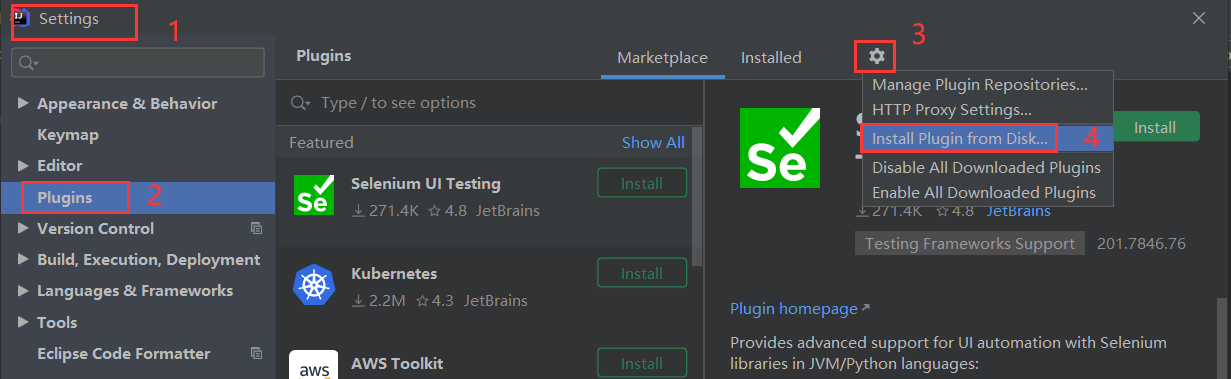Screen dimensions: 1231x379
Task: Click the Plugins page heading
Action: (324, 56)
